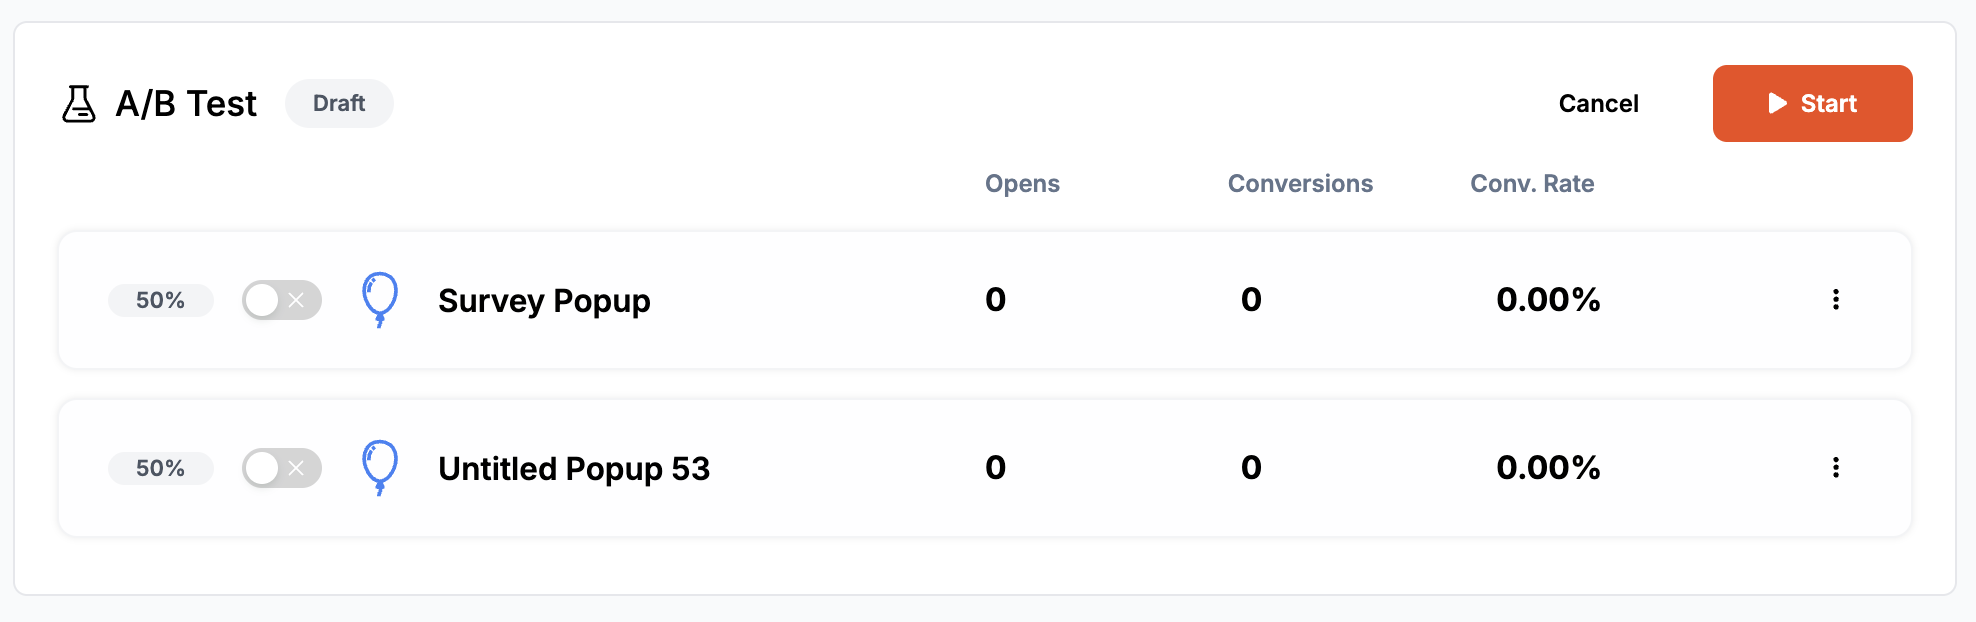Open the Untitled Popup 53 options dropdown
This screenshot has width=1976, height=622.
click(1836, 468)
